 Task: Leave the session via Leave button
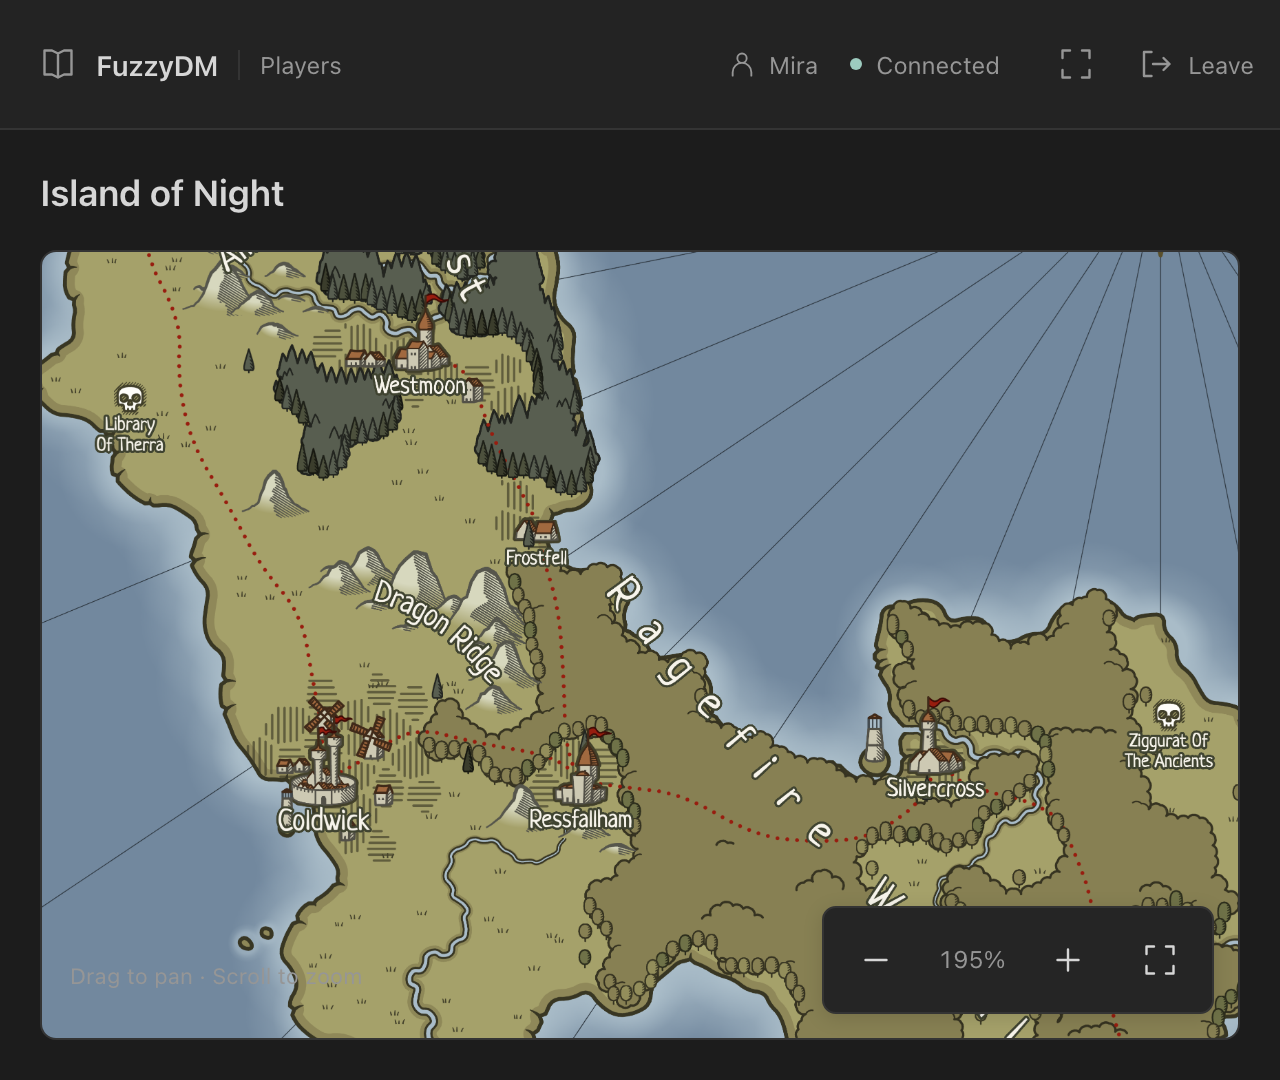tap(1197, 65)
